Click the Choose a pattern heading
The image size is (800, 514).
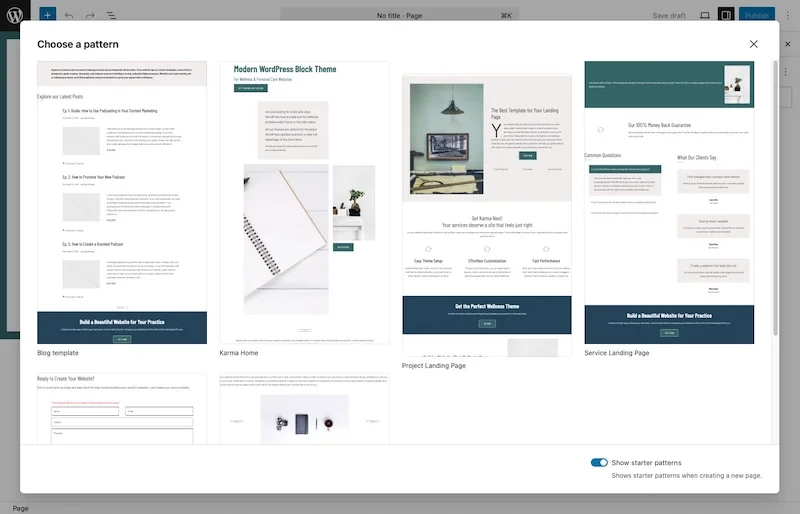[78, 44]
